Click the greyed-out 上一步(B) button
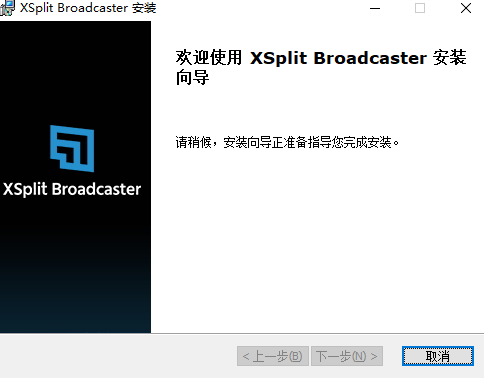484x378 pixels. click(x=273, y=356)
